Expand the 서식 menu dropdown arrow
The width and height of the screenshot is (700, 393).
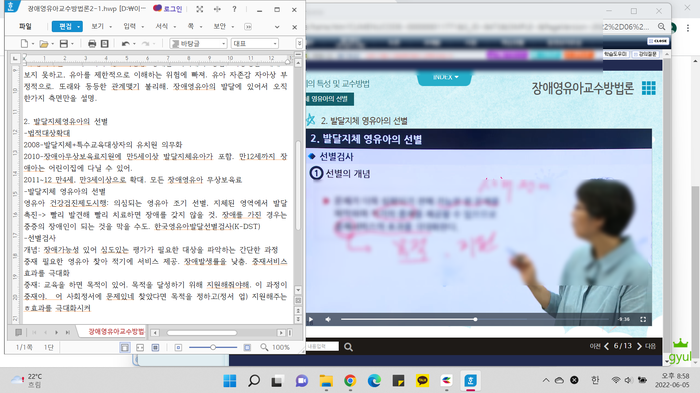click(x=175, y=27)
